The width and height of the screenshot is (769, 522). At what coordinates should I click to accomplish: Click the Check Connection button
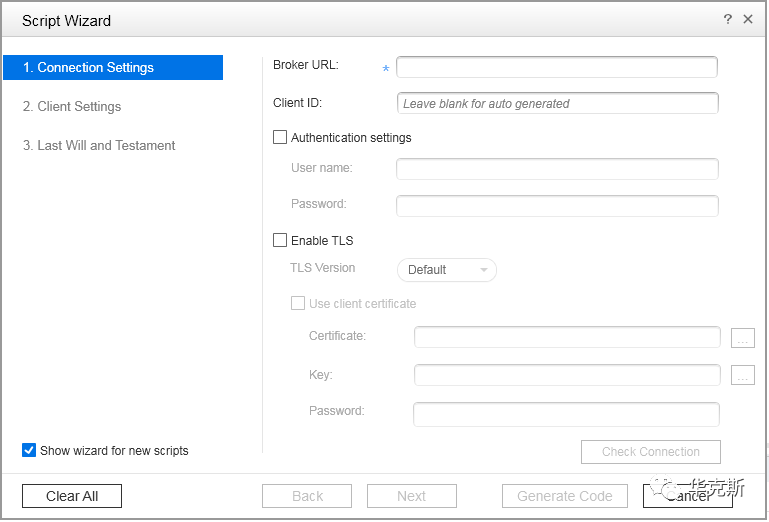650,452
